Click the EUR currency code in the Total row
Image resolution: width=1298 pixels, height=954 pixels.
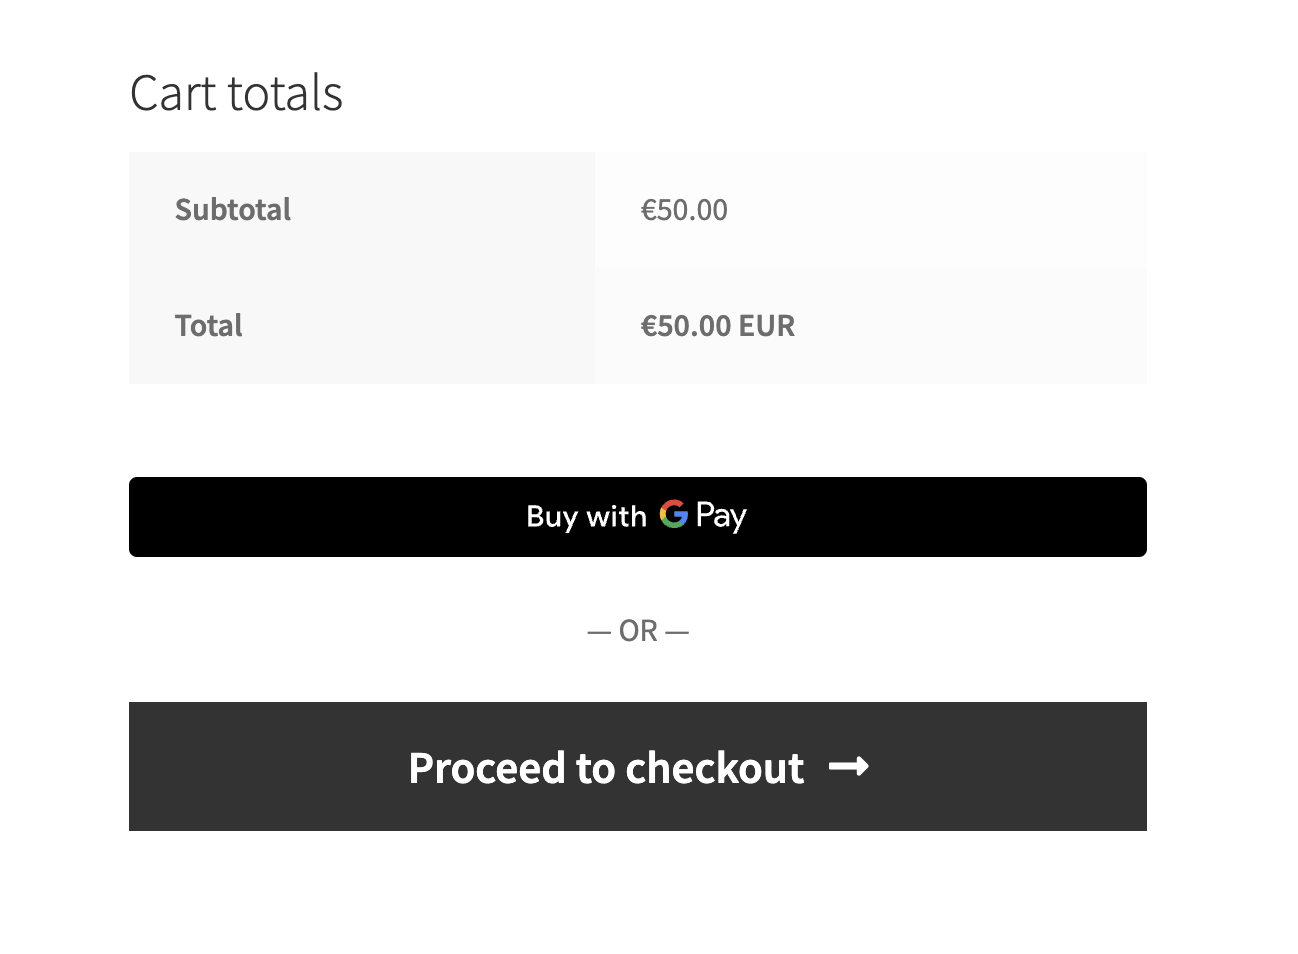(767, 326)
